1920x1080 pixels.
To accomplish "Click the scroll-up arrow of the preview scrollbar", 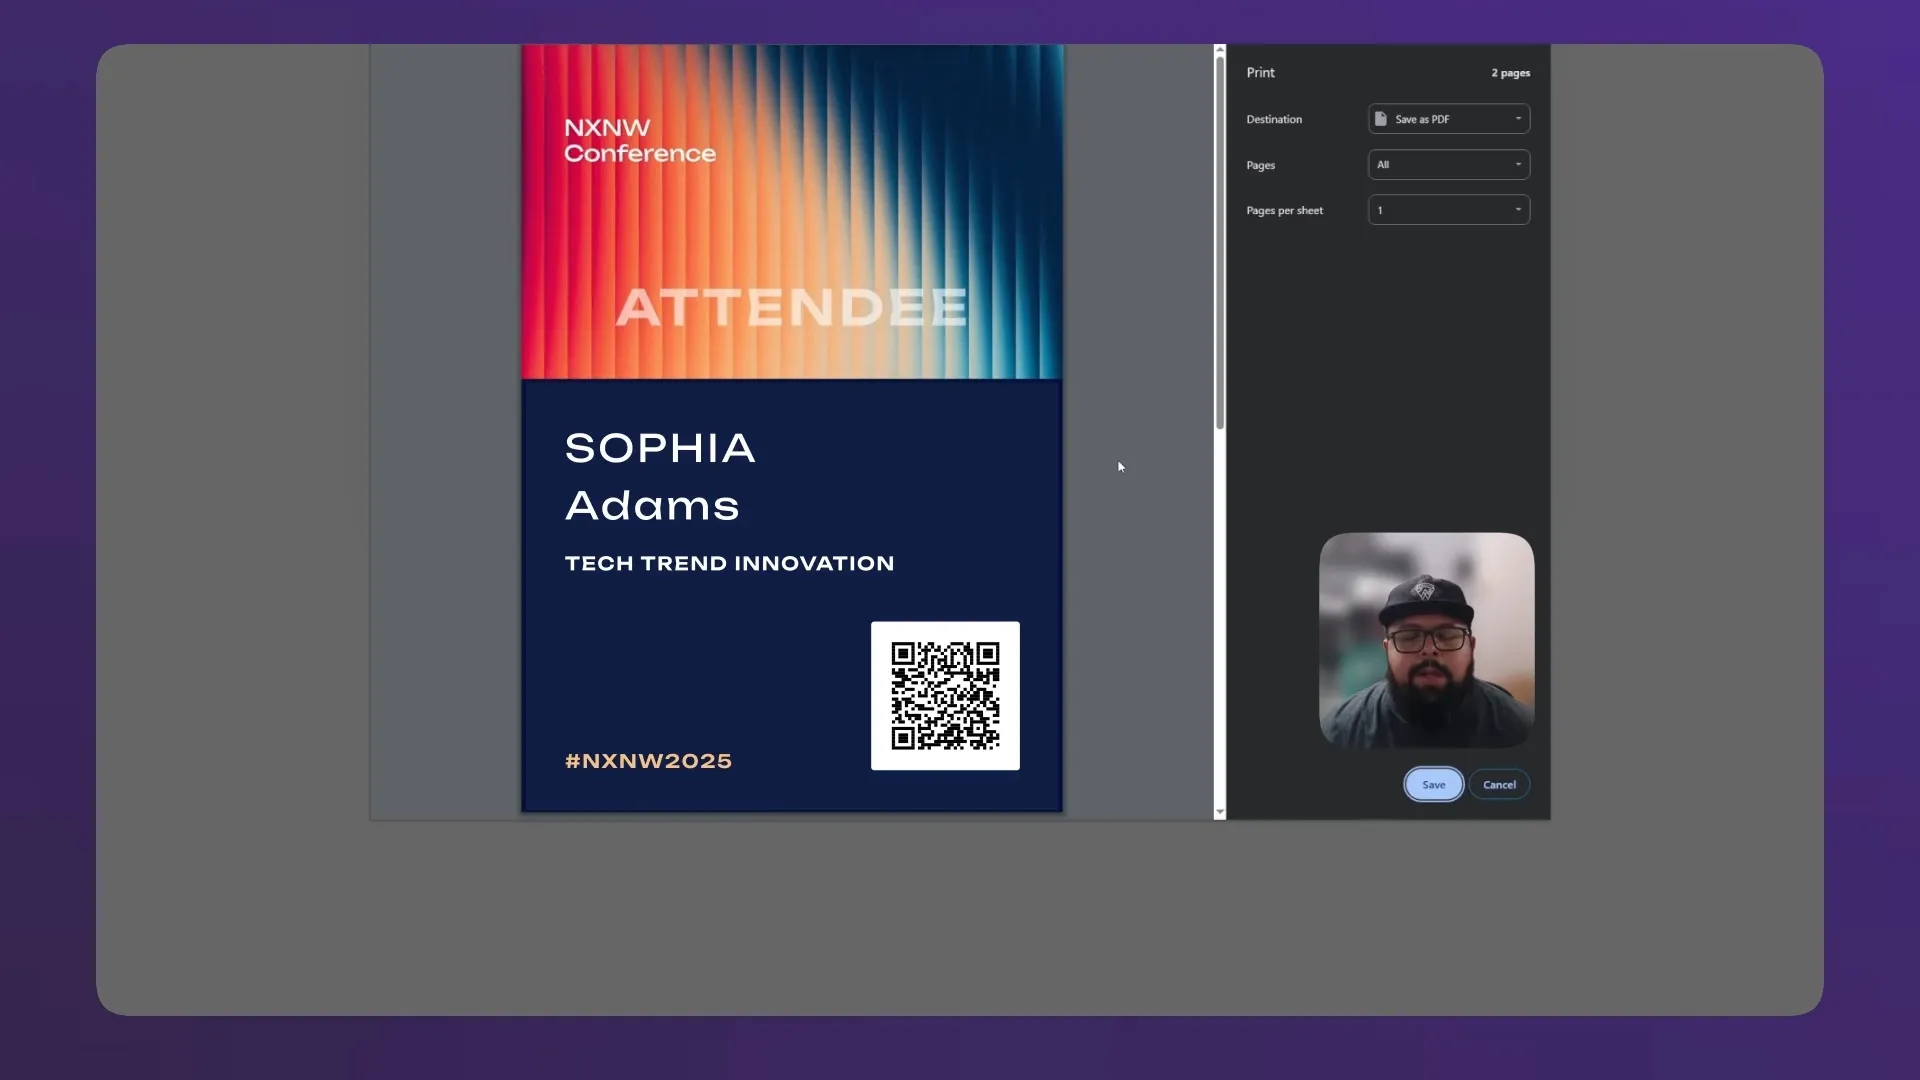I will 1220,50.
